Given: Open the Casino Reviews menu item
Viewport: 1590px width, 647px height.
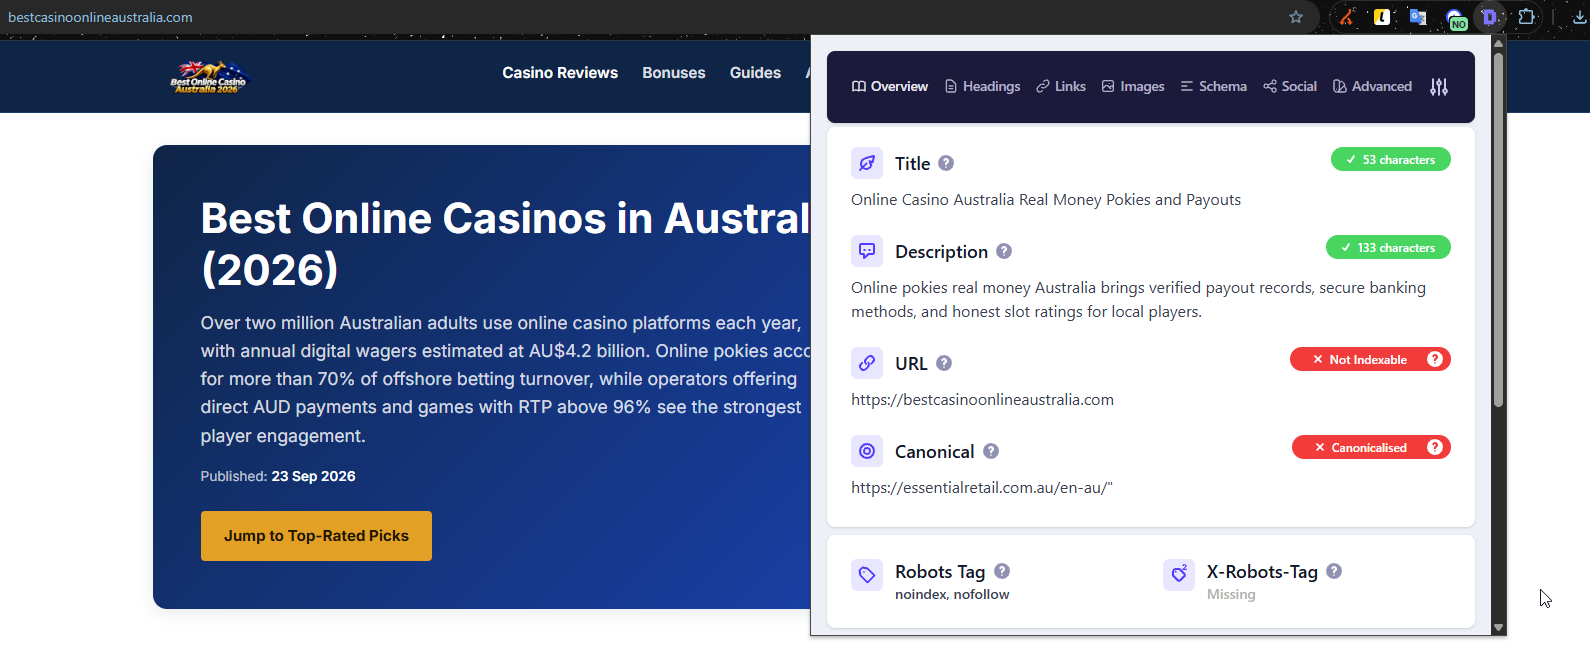Looking at the screenshot, I should coord(560,73).
